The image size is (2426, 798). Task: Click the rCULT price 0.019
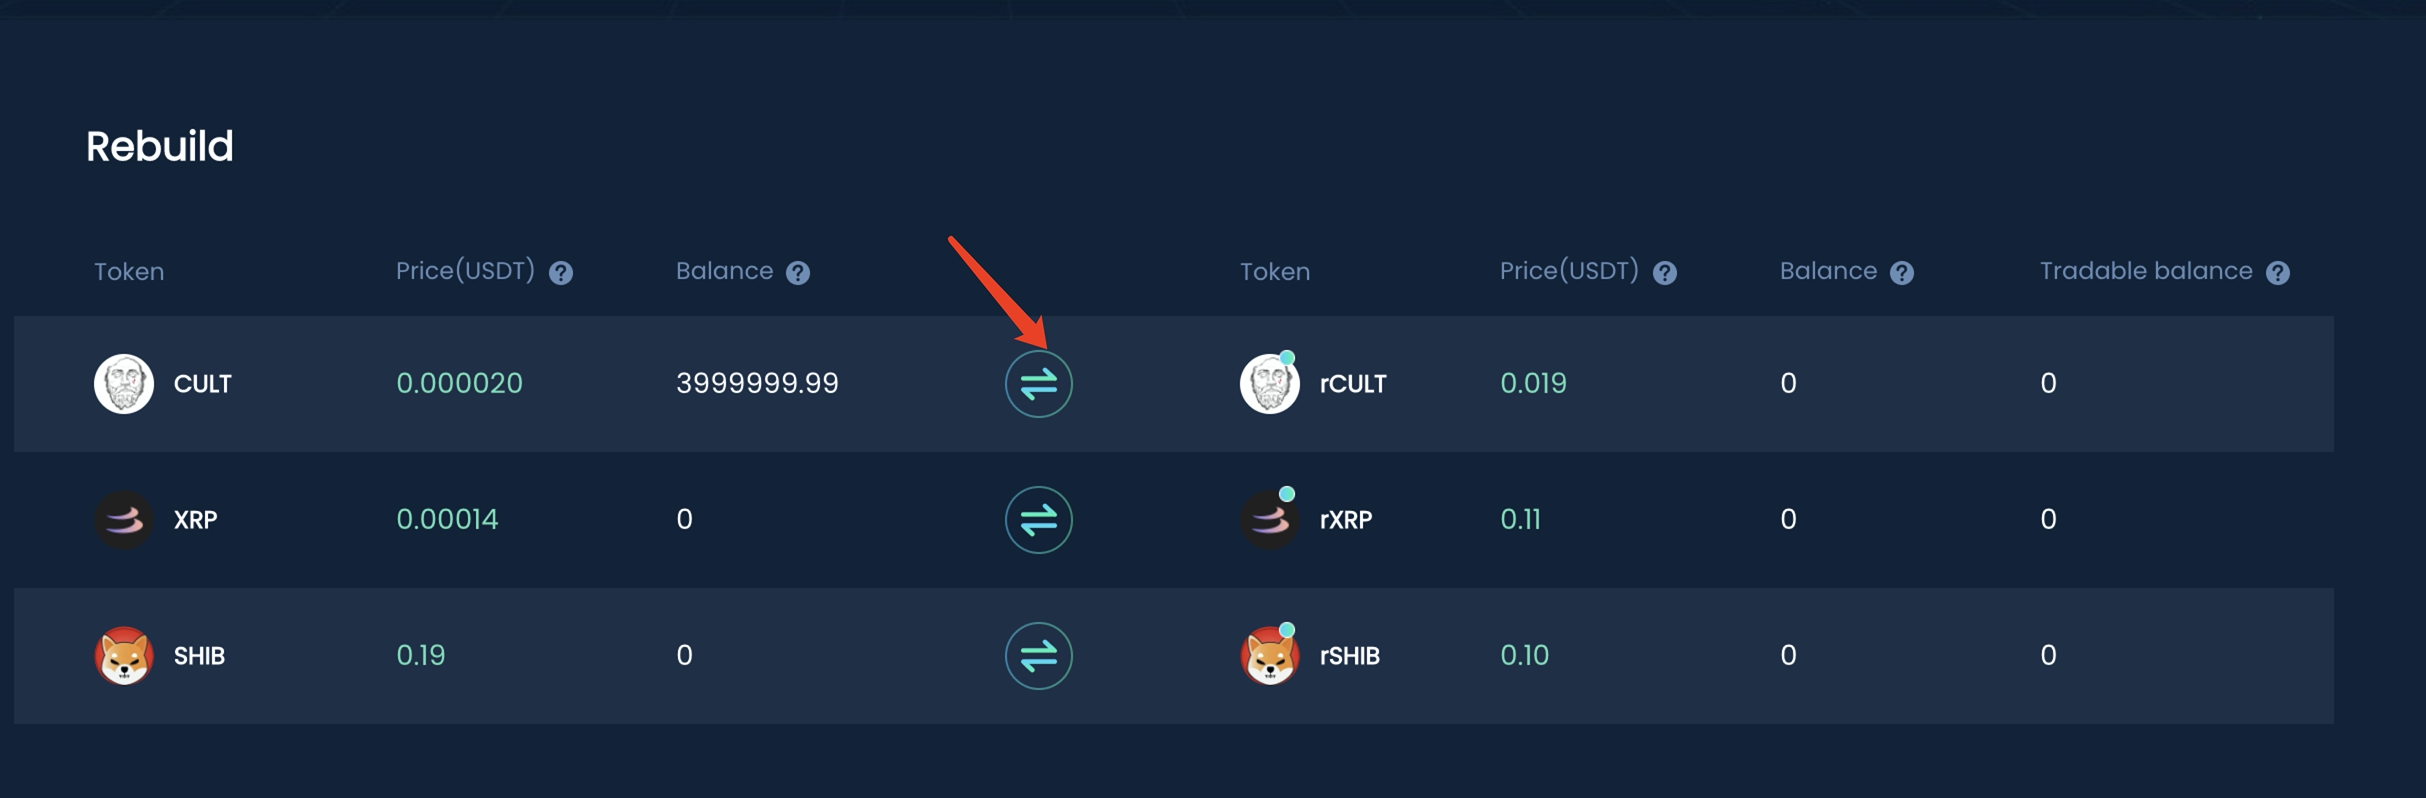coord(1533,384)
